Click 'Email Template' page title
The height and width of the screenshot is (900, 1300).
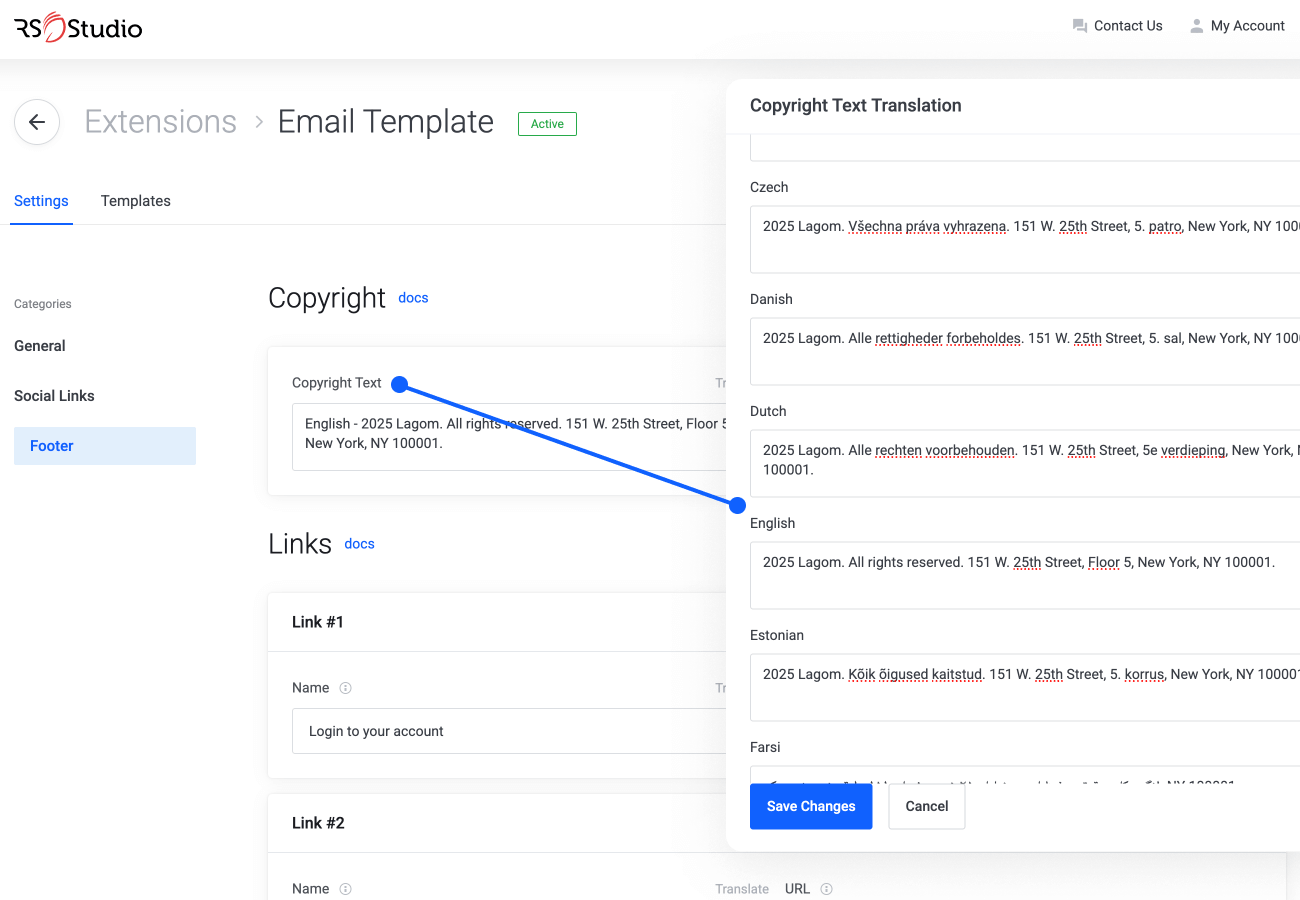pyautogui.click(x=386, y=122)
